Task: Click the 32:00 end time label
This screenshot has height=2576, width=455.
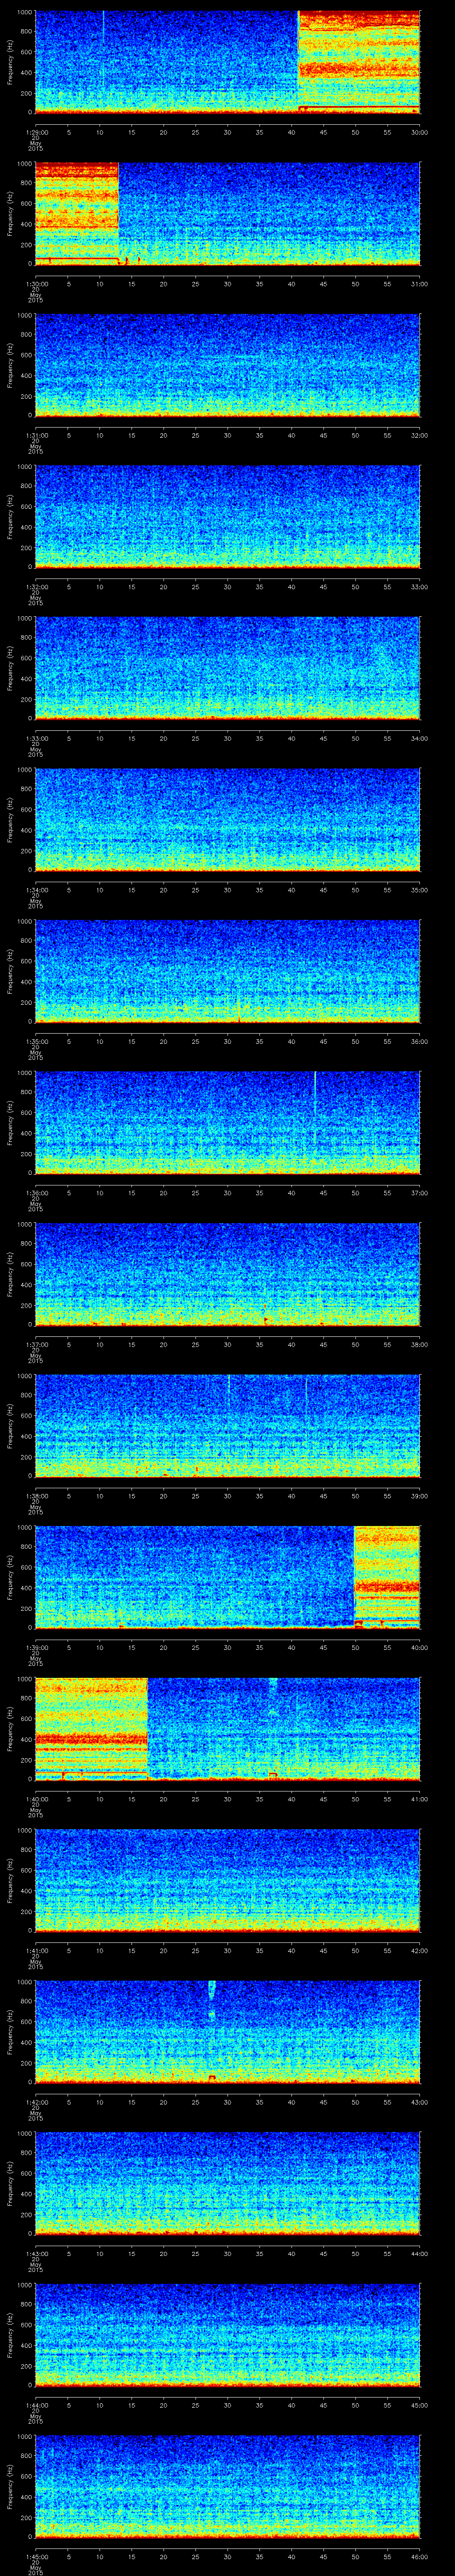Action: (x=419, y=435)
